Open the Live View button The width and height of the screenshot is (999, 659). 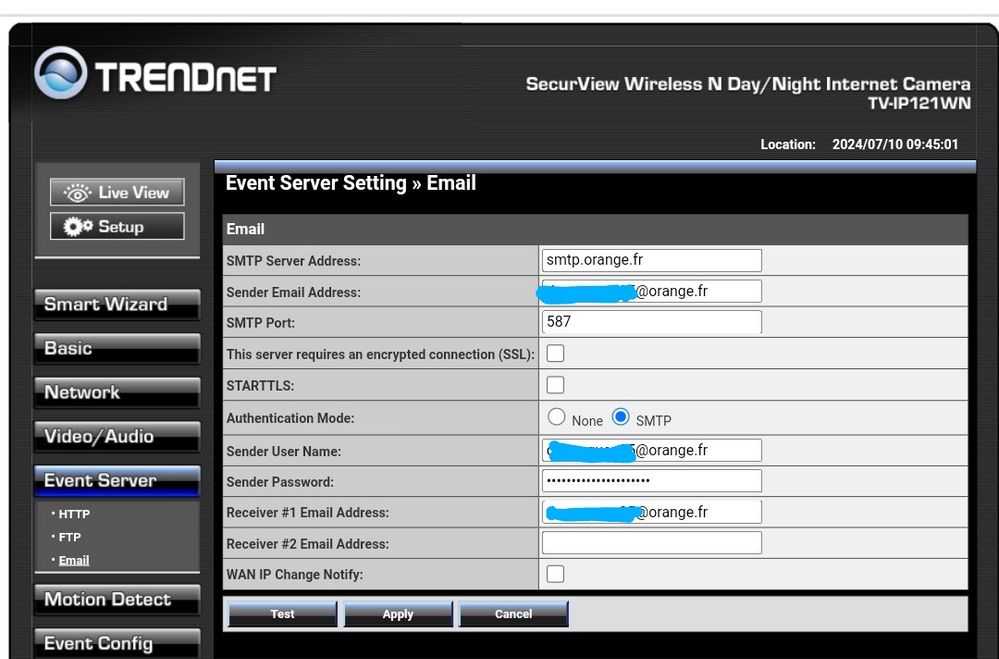click(117, 192)
